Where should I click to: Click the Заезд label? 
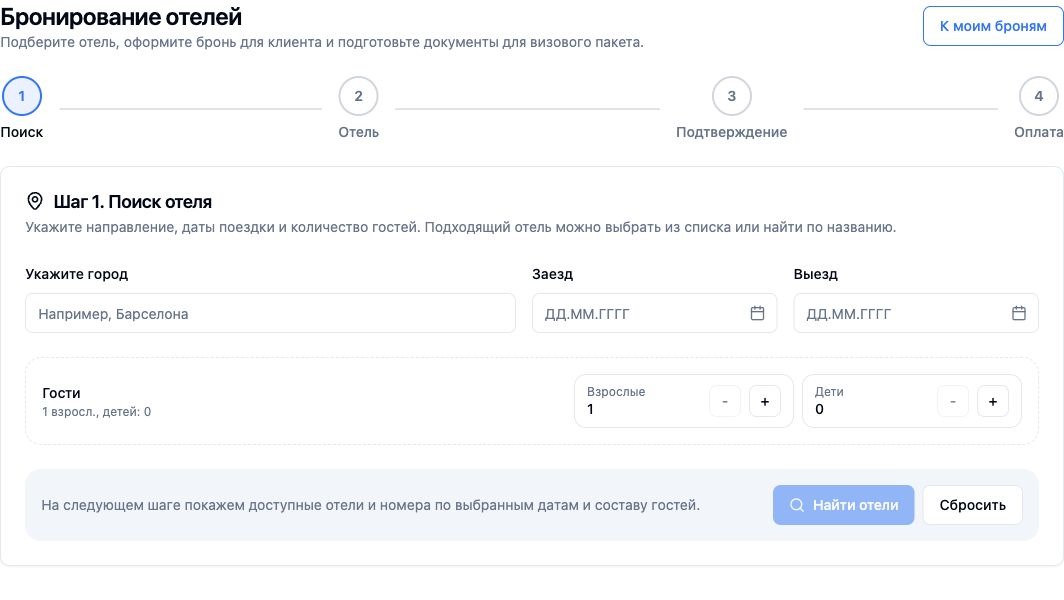coord(552,274)
